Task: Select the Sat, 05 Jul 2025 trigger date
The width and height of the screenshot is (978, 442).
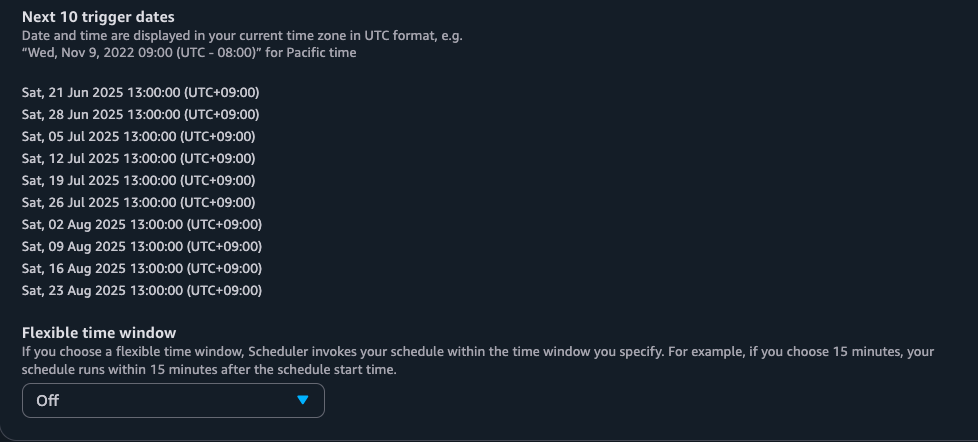Action: coord(138,136)
